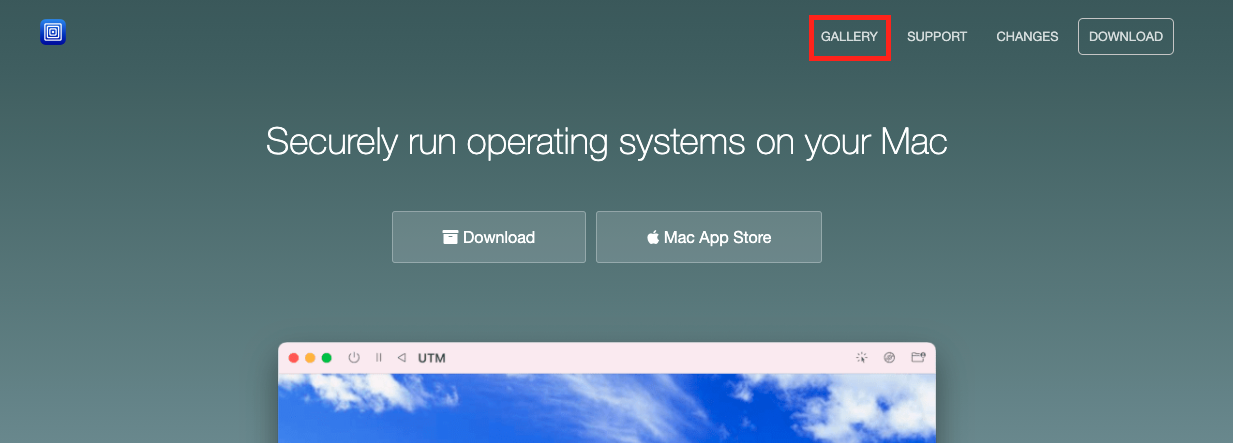The image size is (1233, 443).
Task: Click the pause icon in UTM window
Action: [379, 358]
